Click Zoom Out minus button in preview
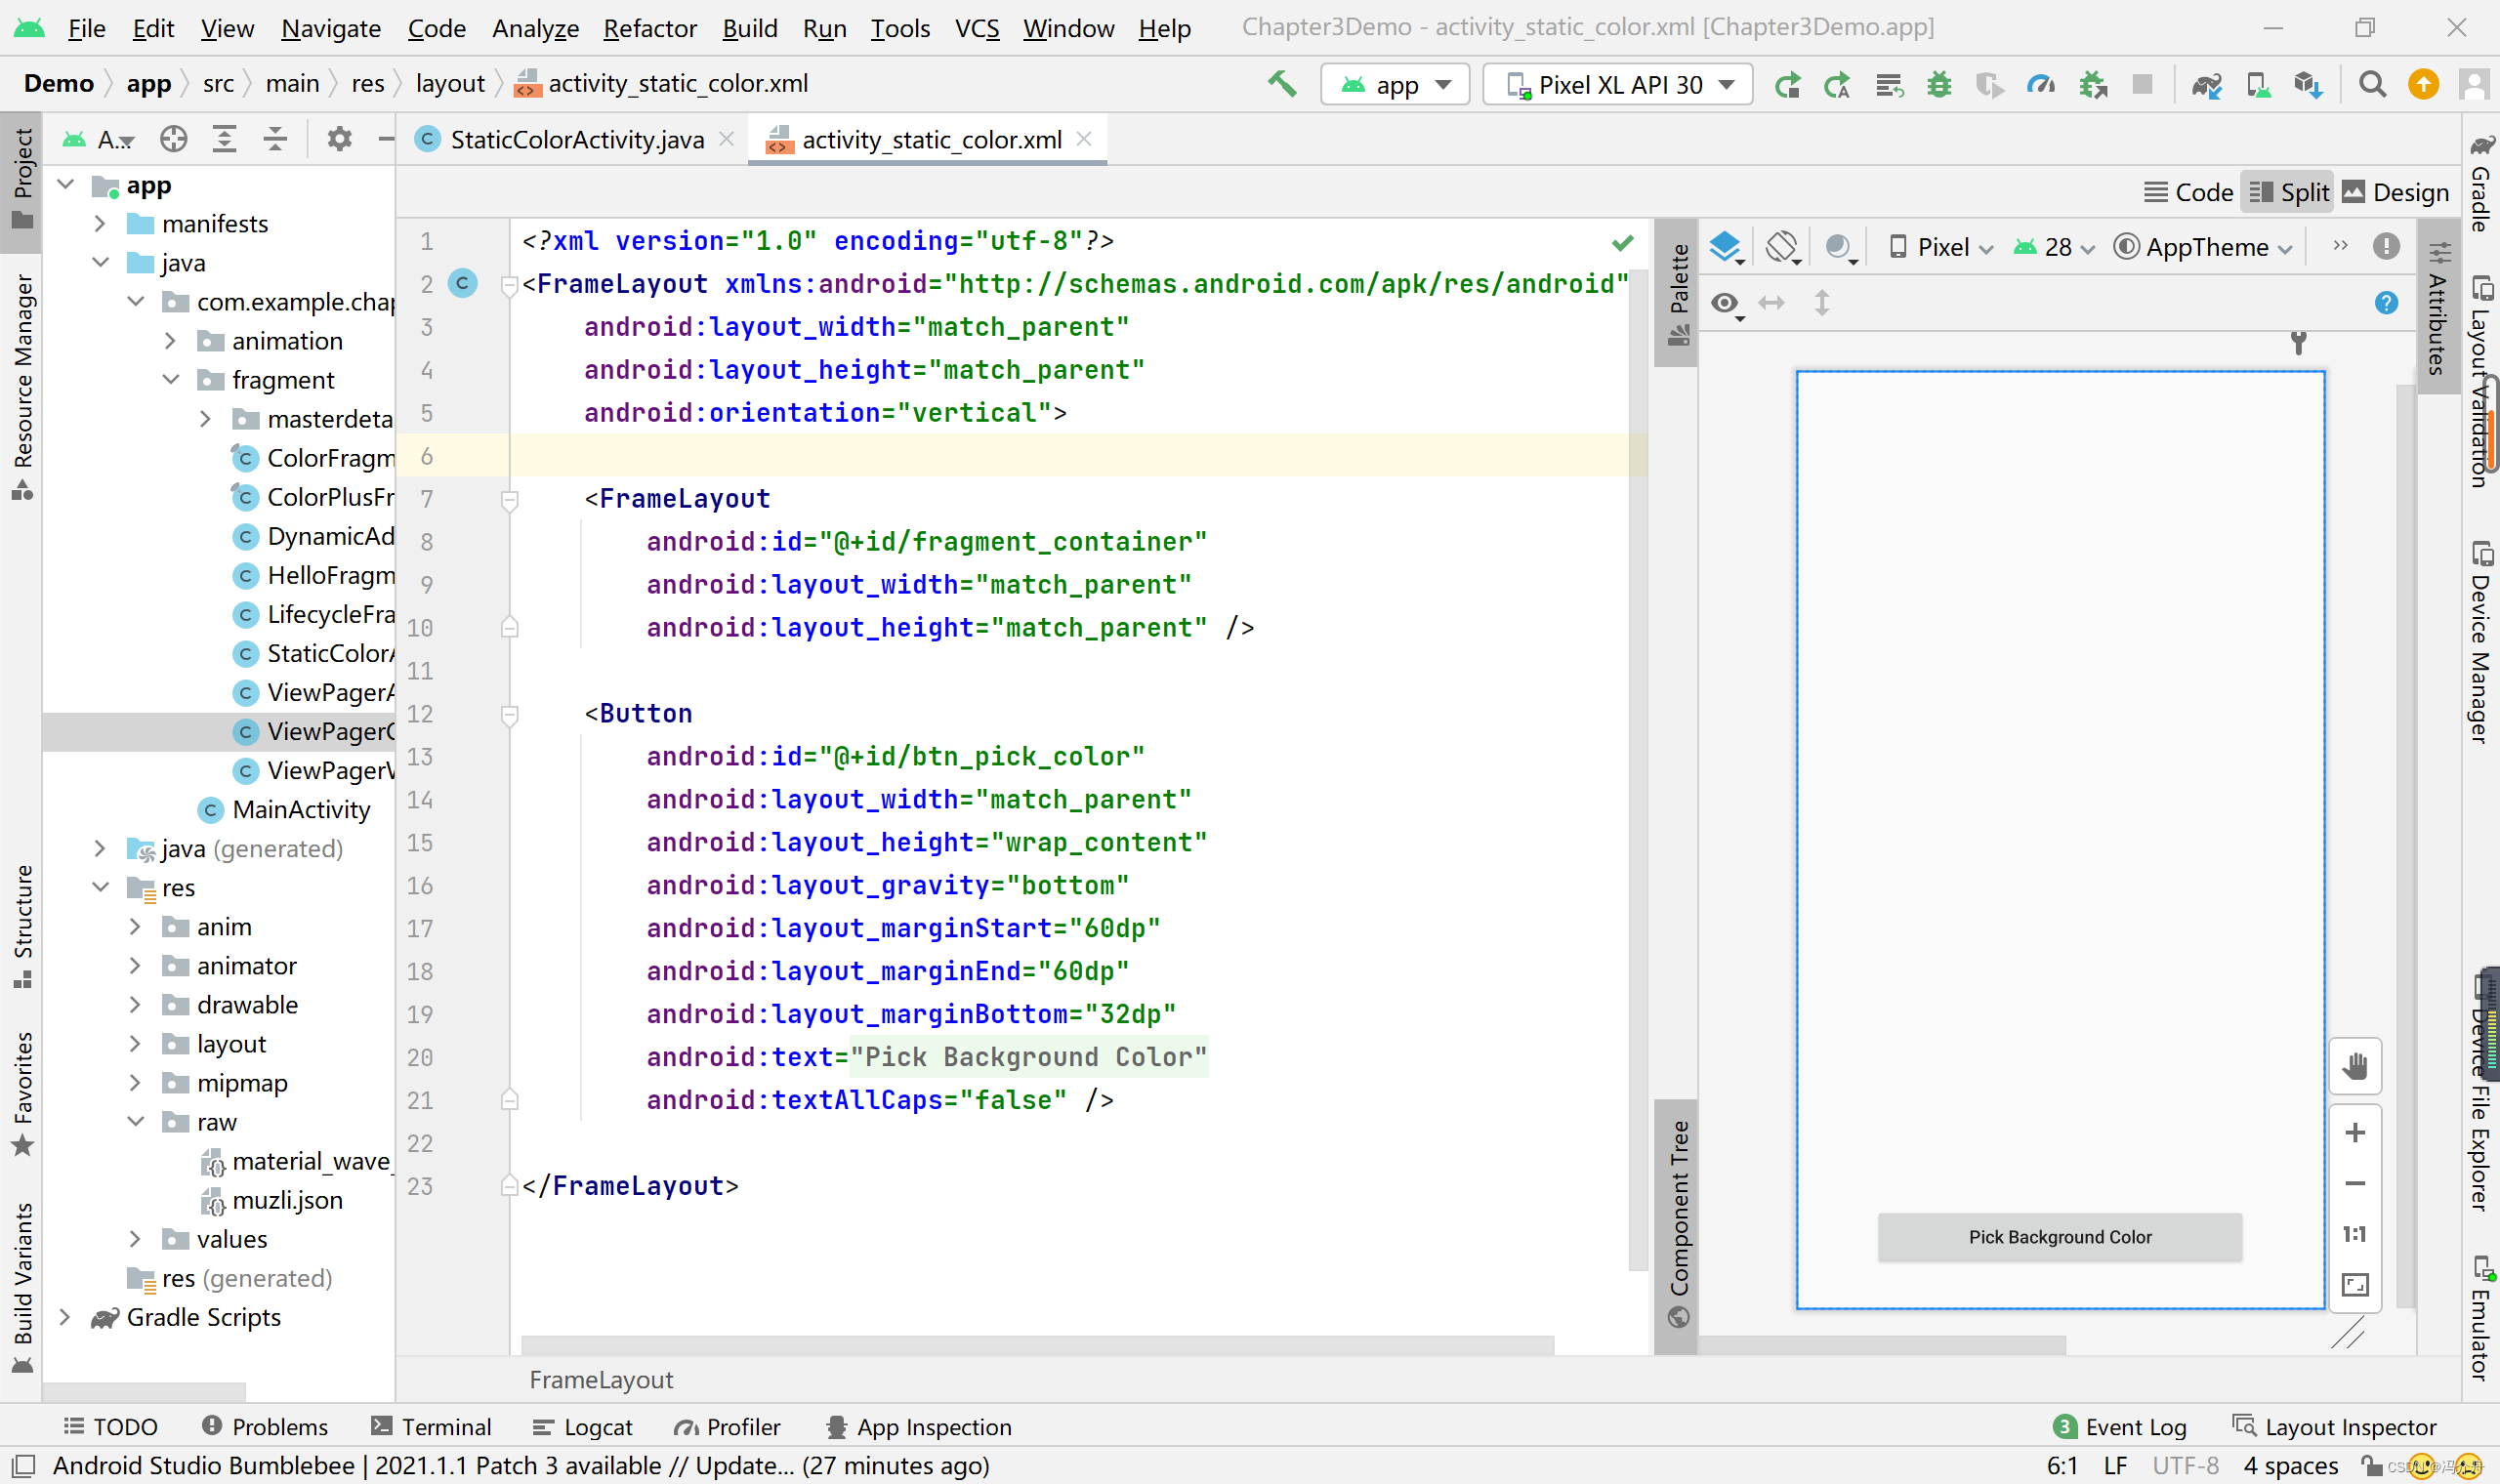Viewport: 2500px width, 1484px height. click(2355, 1184)
